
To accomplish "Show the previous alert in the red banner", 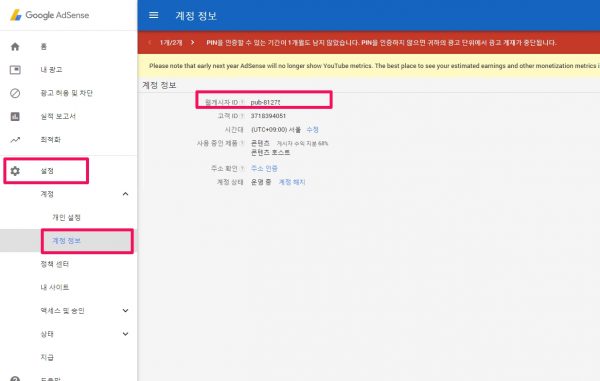I will 150,42.
